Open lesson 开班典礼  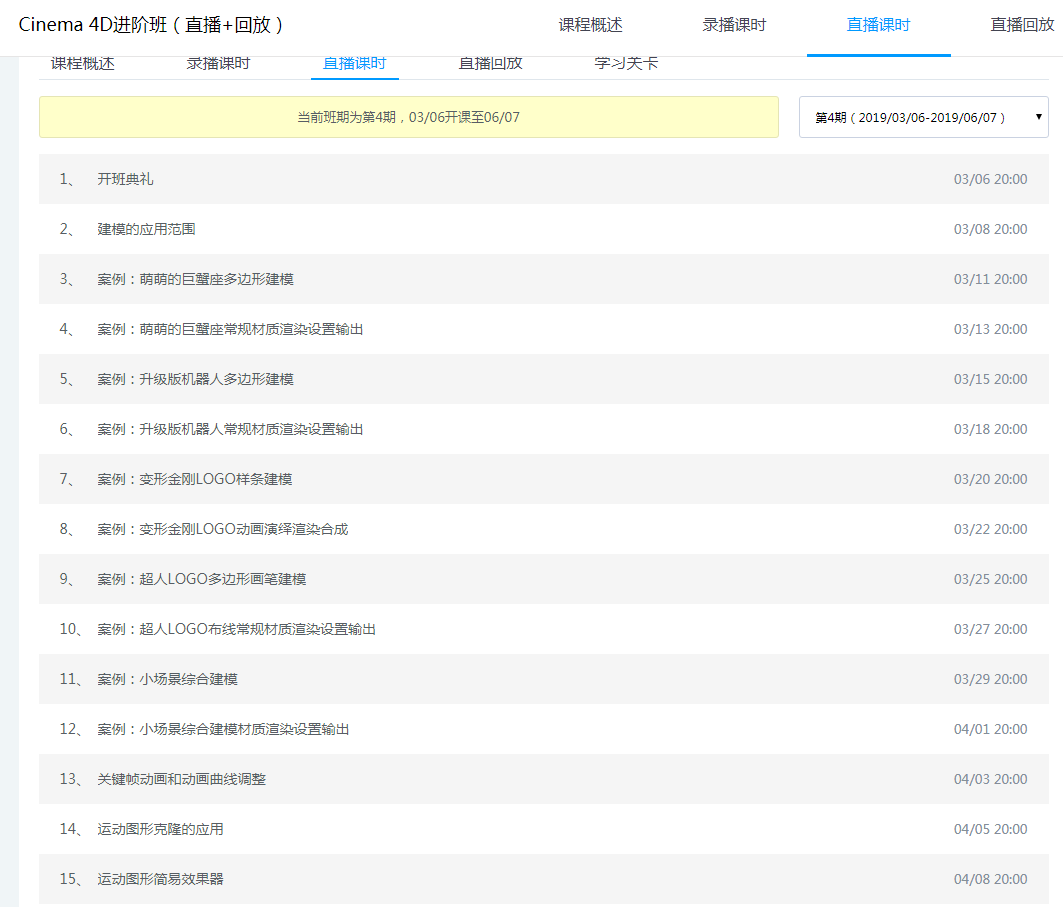coord(122,178)
